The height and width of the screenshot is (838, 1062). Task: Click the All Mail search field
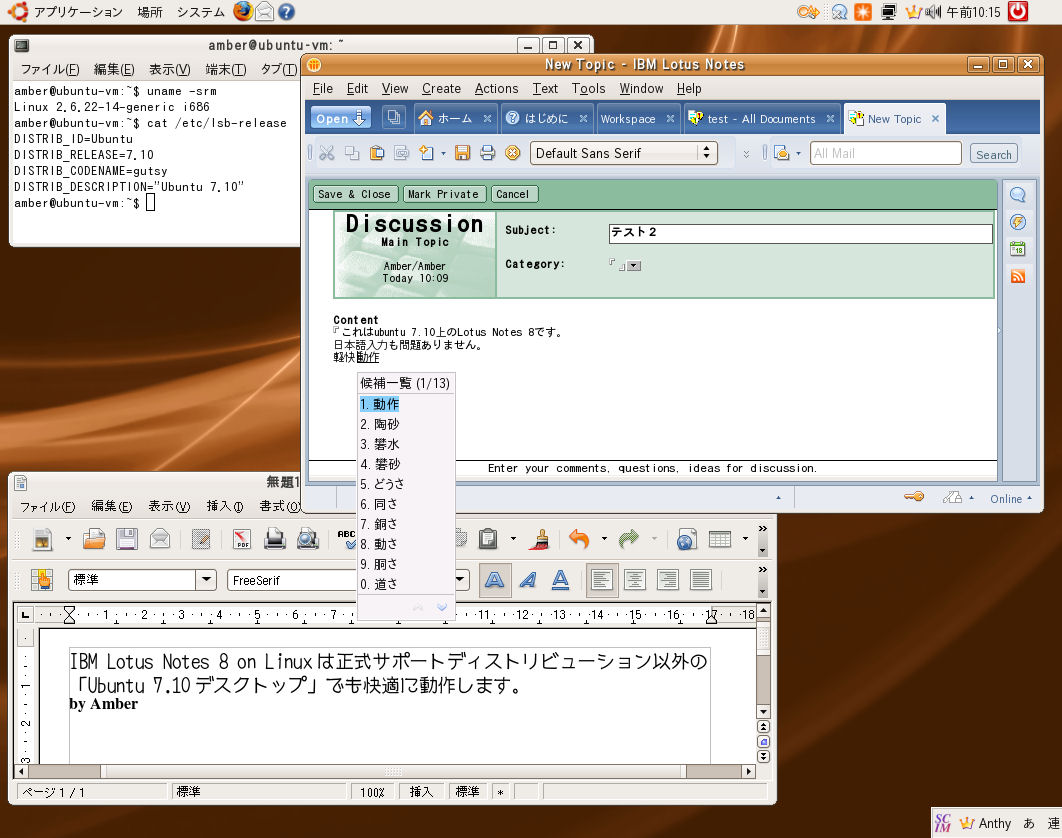[x=885, y=153]
